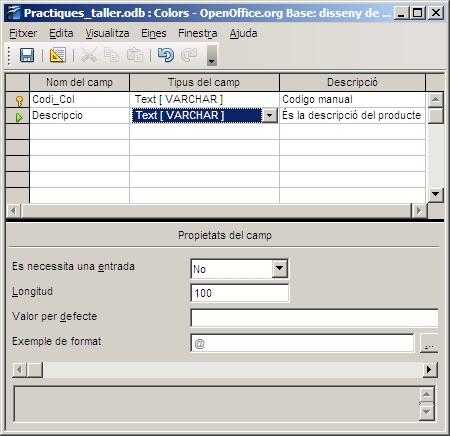Click the table grid scroll down arrow

[435, 194]
